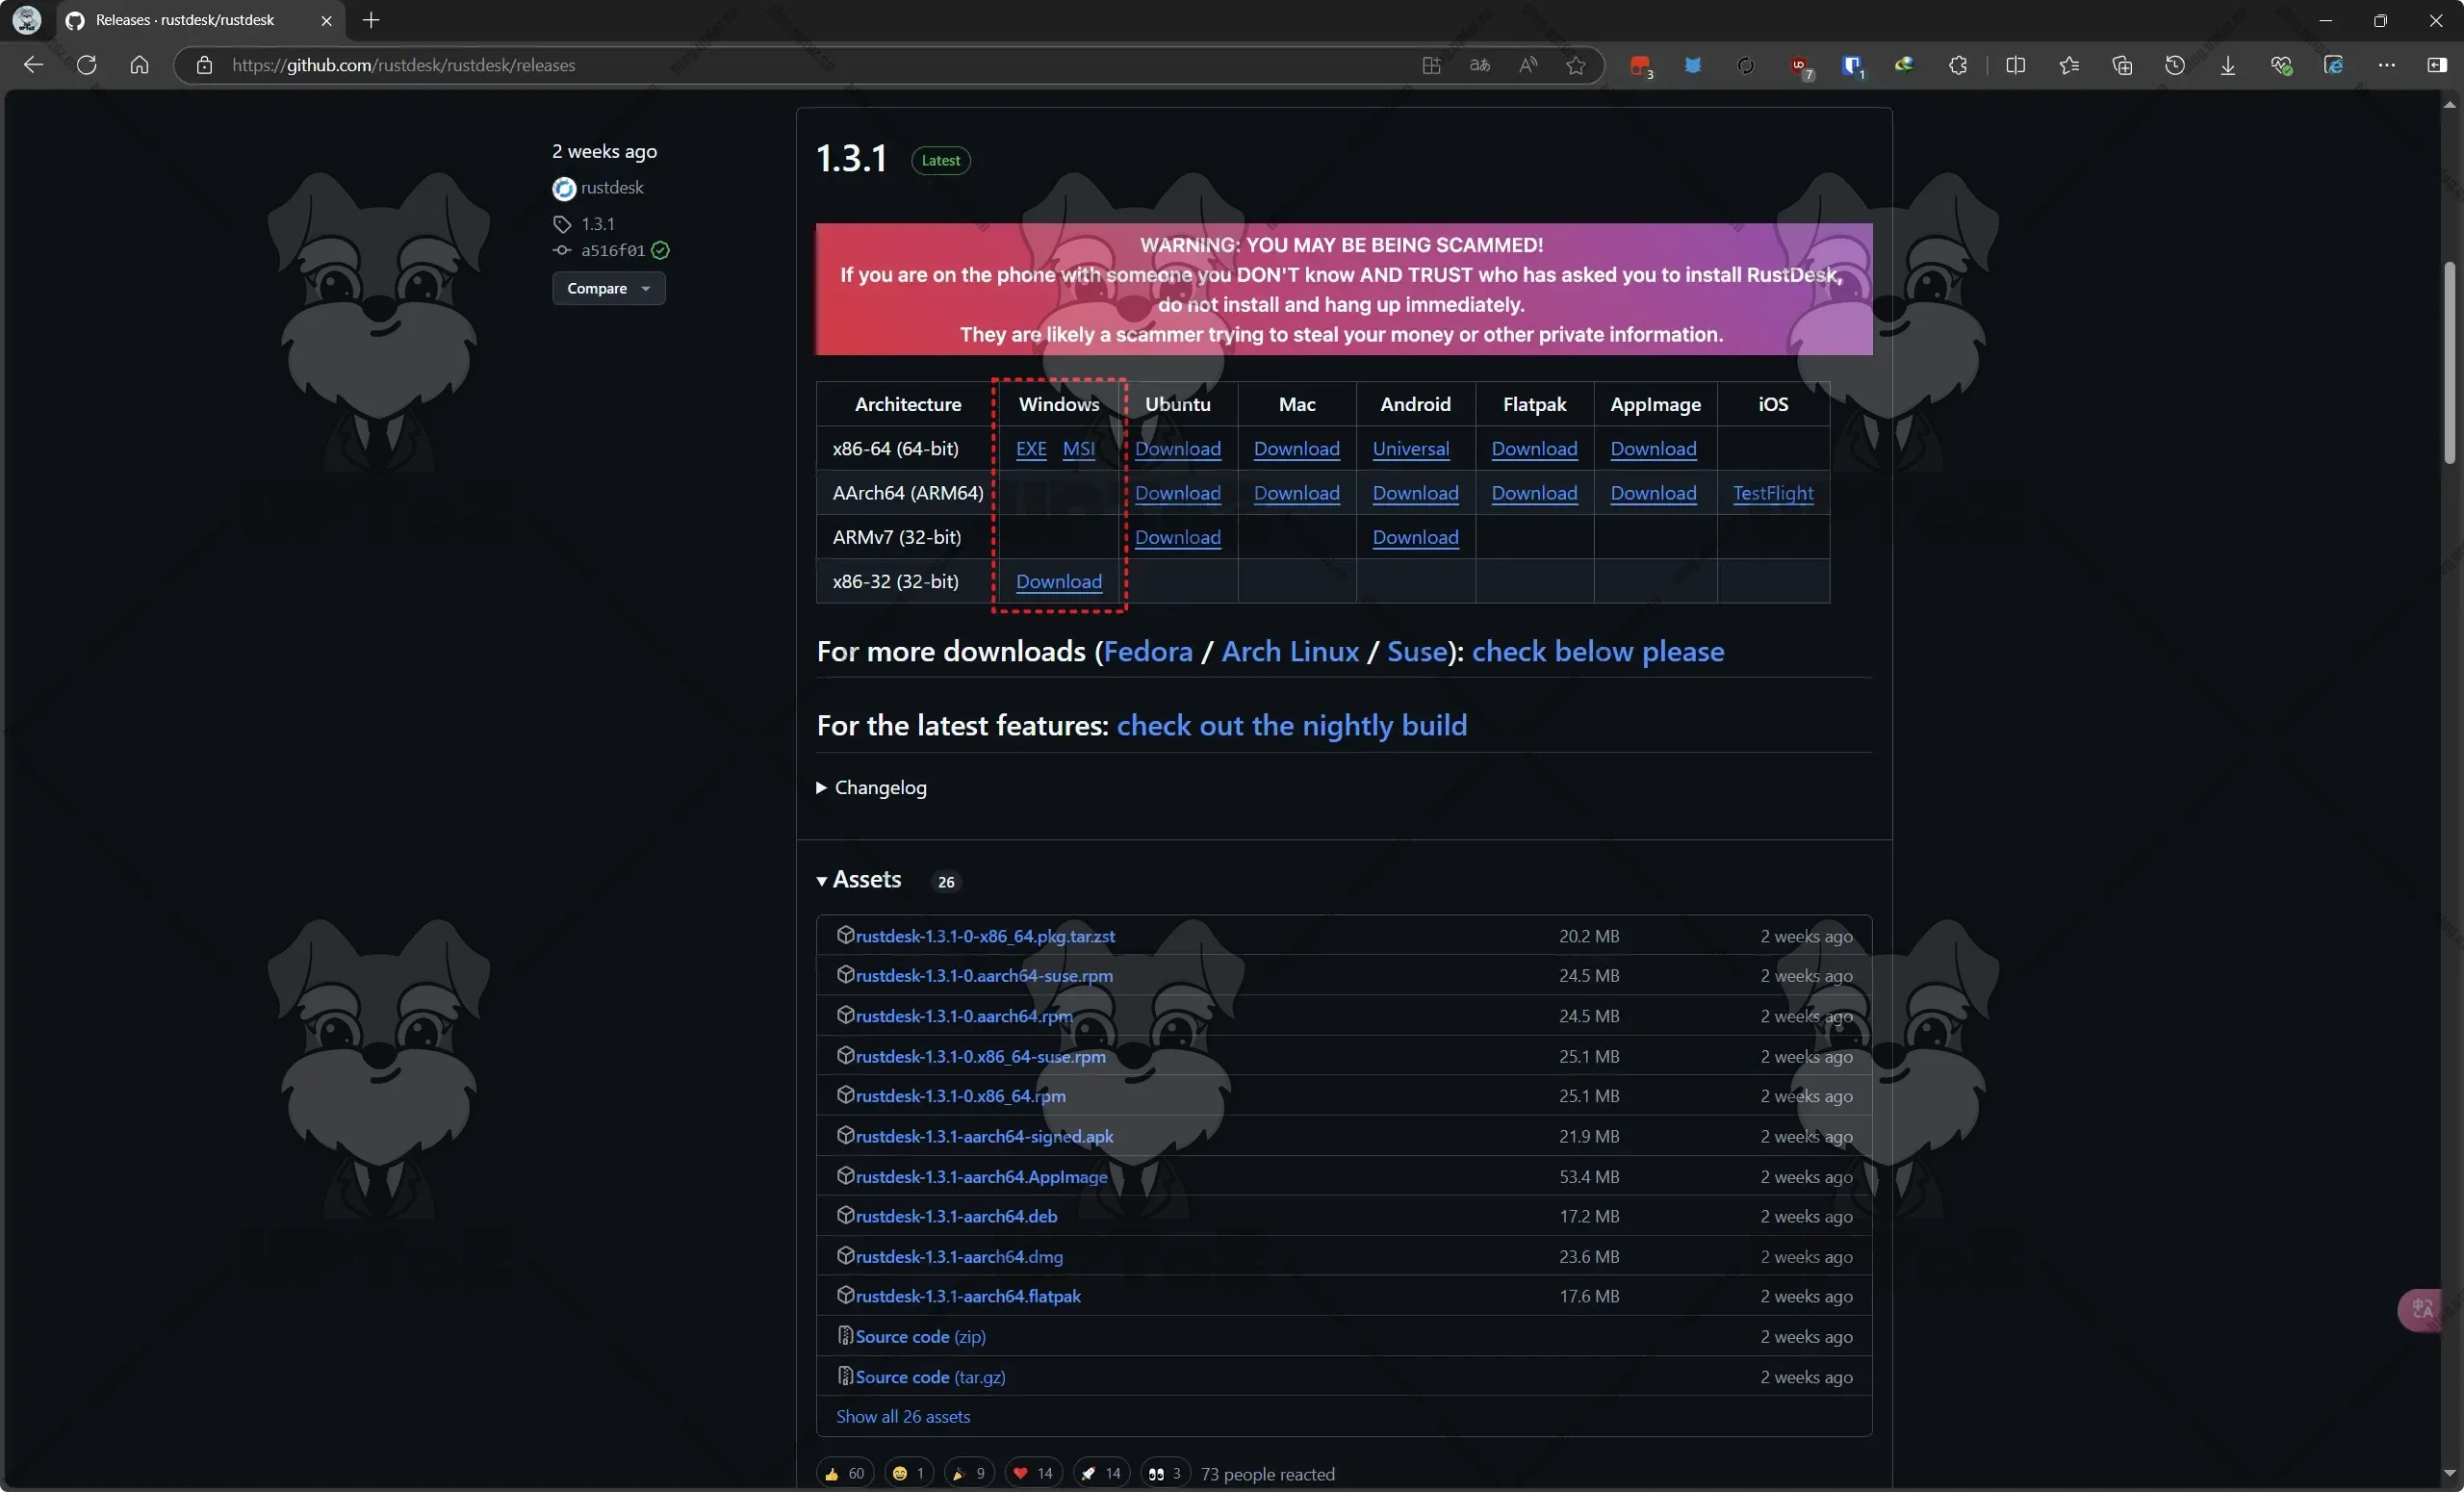Click the translate page icon in address bar
The width and height of the screenshot is (2464, 1492).
pyautogui.click(x=1480, y=65)
